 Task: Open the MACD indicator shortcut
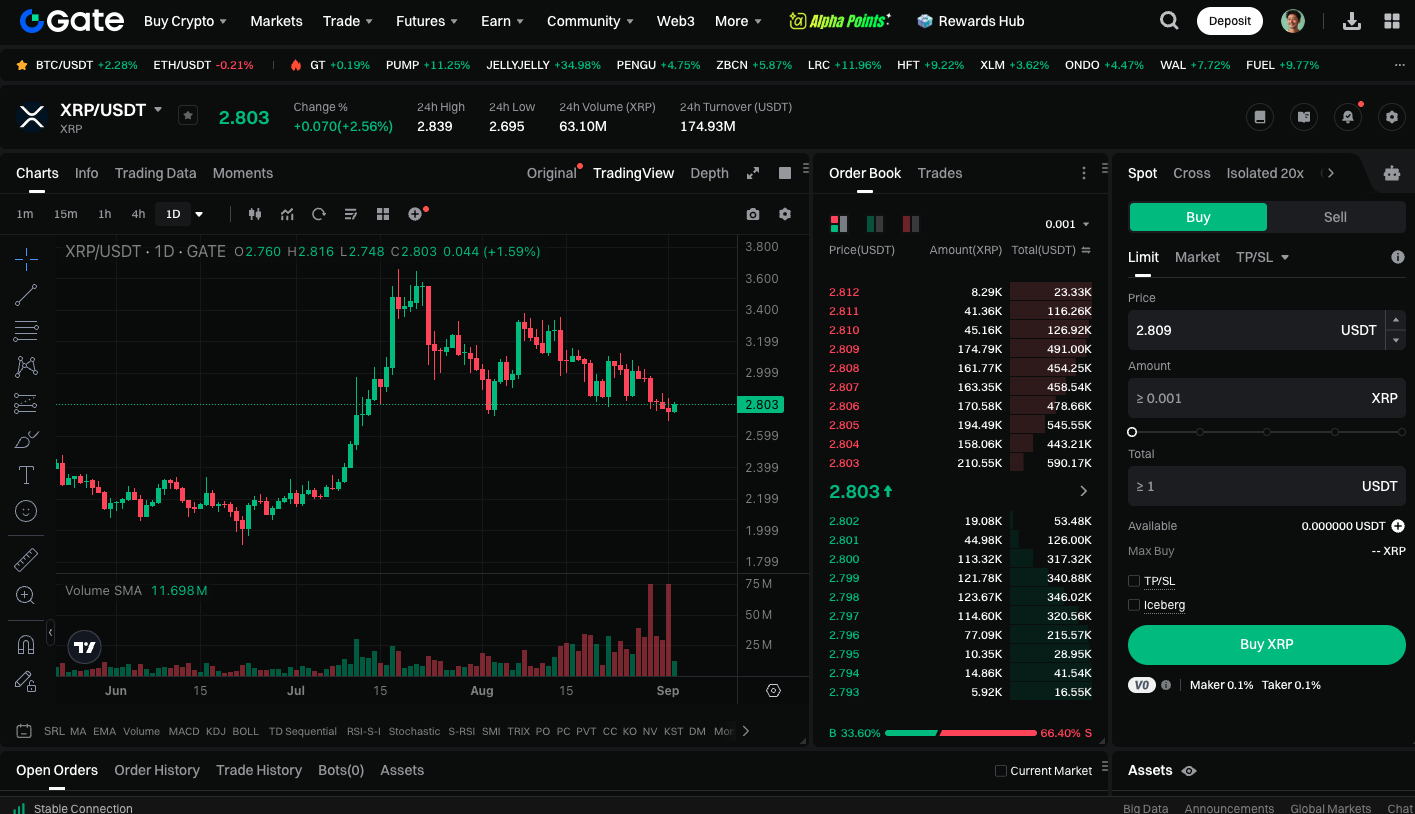click(x=183, y=731)
